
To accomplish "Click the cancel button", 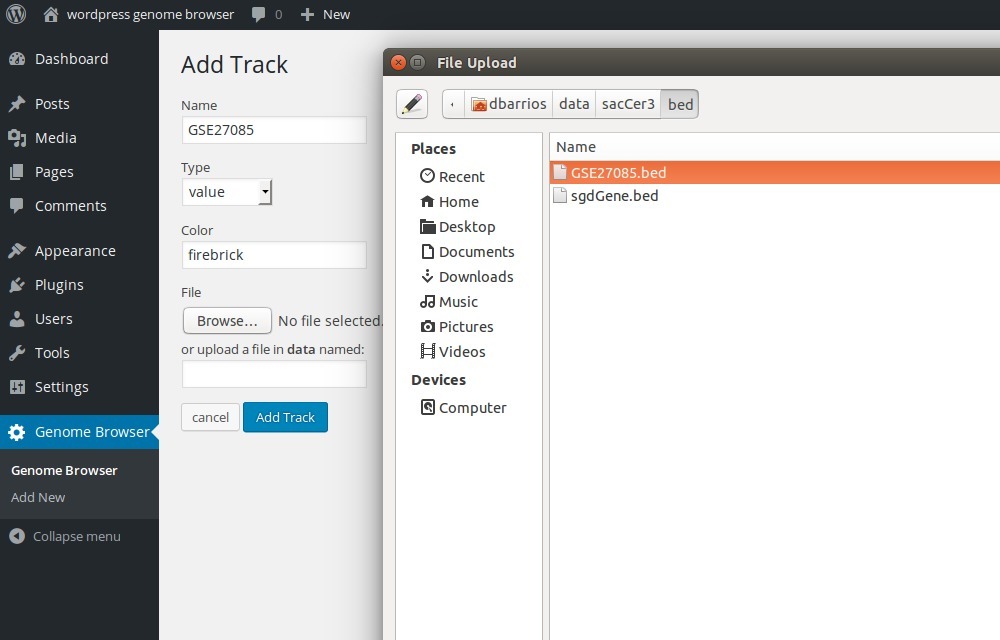I will click(210, 417).
